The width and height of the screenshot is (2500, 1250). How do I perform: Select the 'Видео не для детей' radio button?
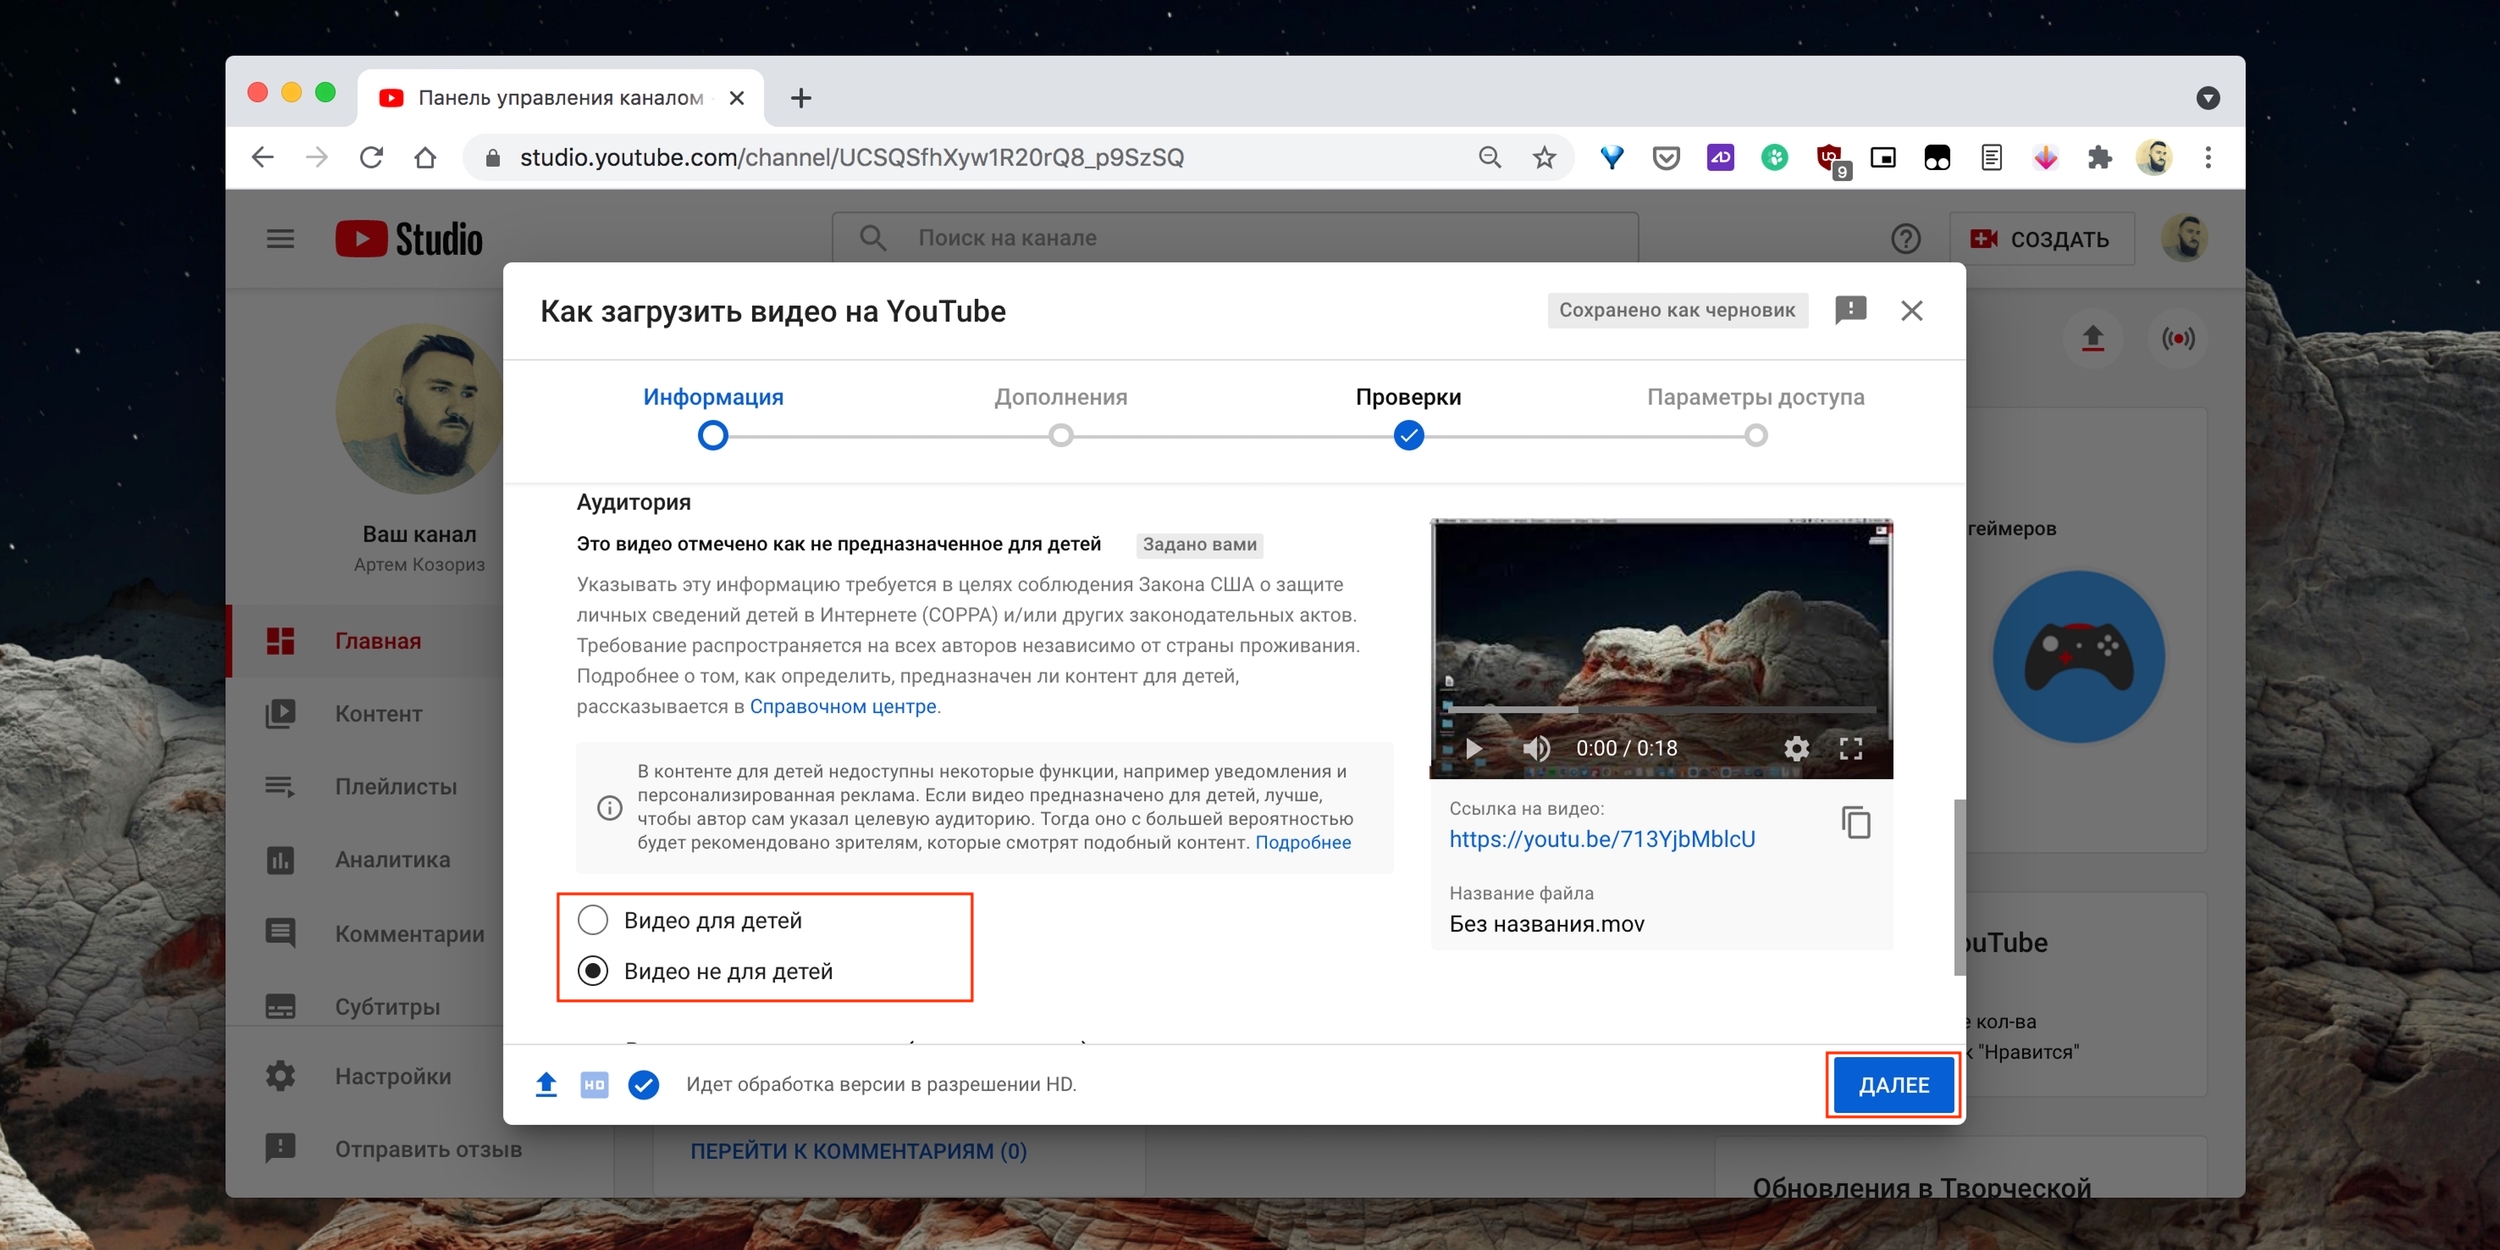pos(593,971)
